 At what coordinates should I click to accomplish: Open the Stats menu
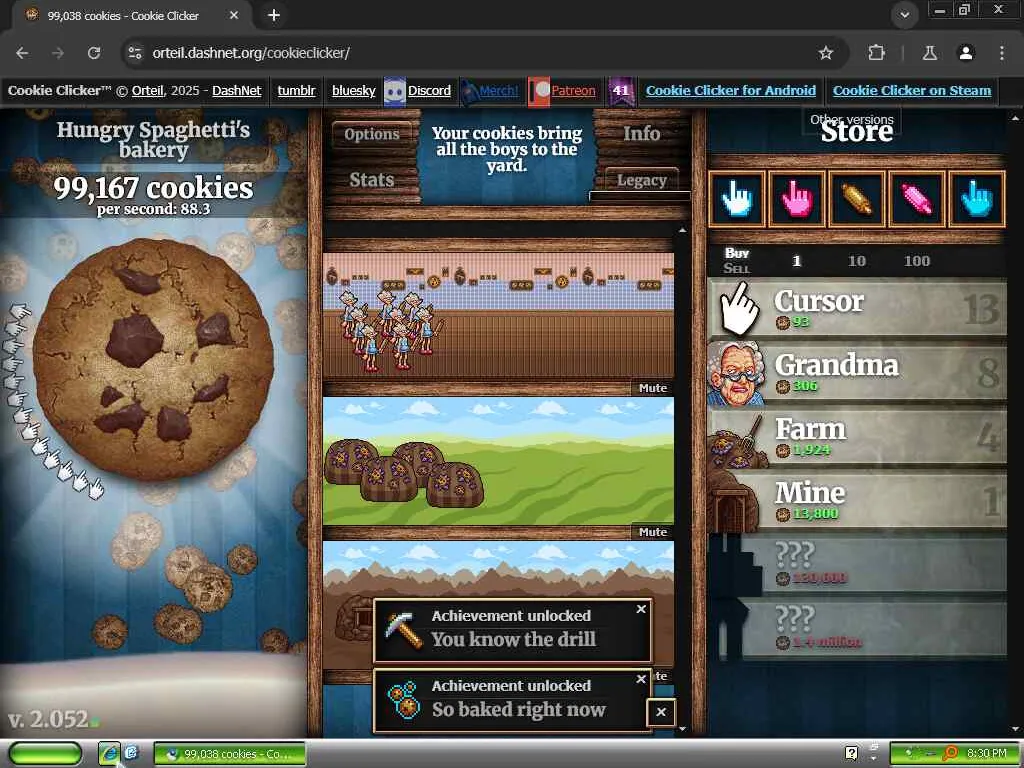pos(372,180)
